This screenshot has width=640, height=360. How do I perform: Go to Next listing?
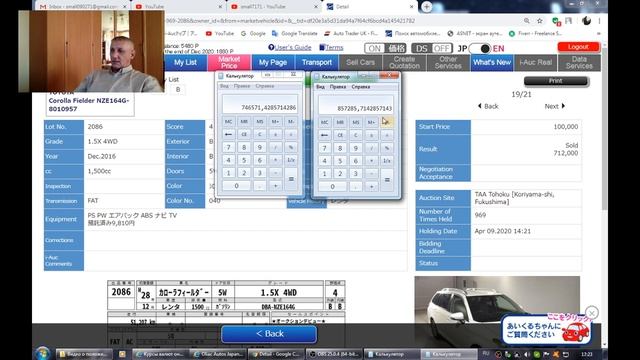555,106
